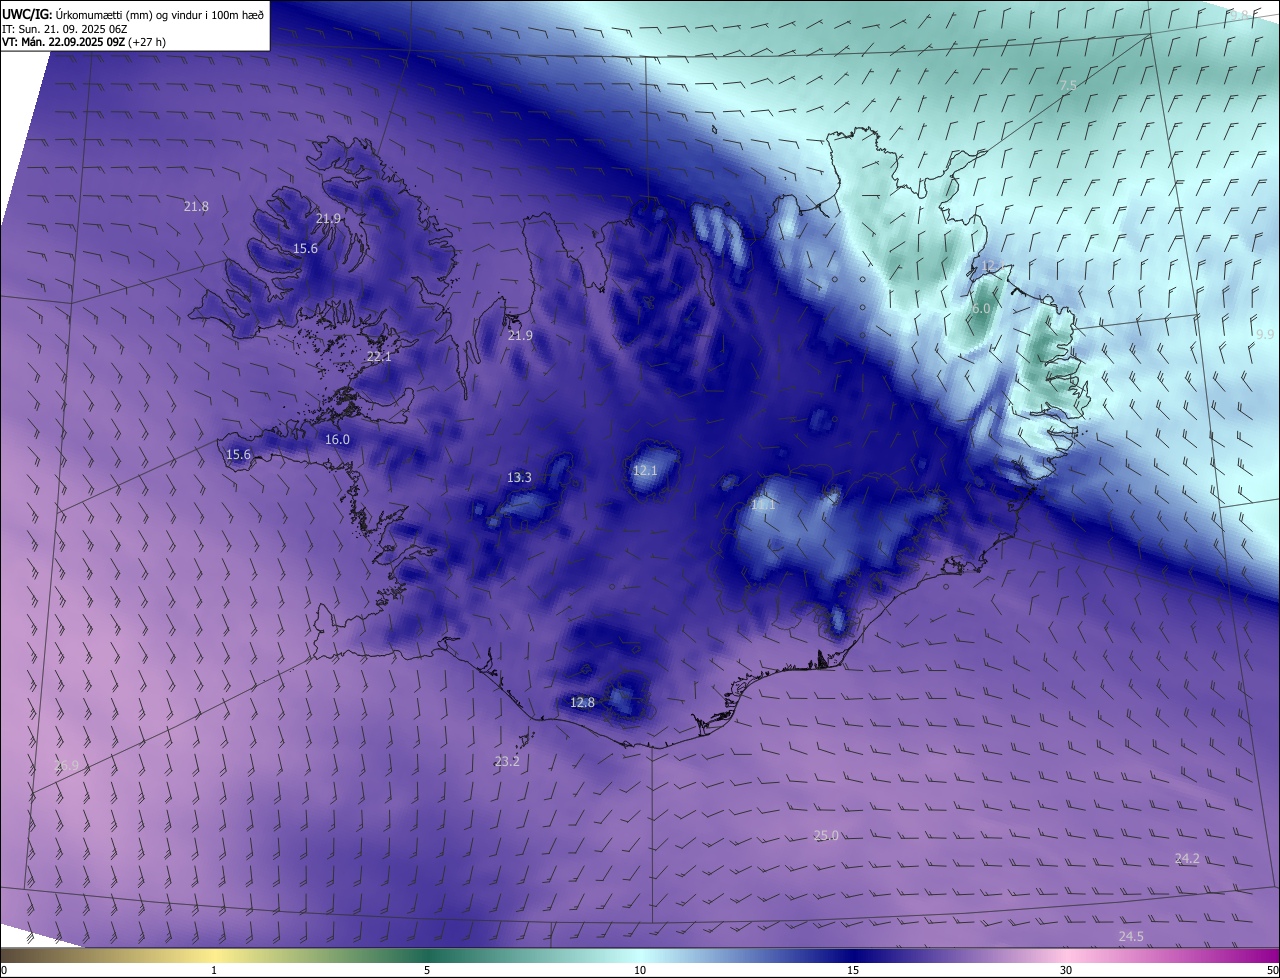Click the 9.9 value label

point(1265,334)
